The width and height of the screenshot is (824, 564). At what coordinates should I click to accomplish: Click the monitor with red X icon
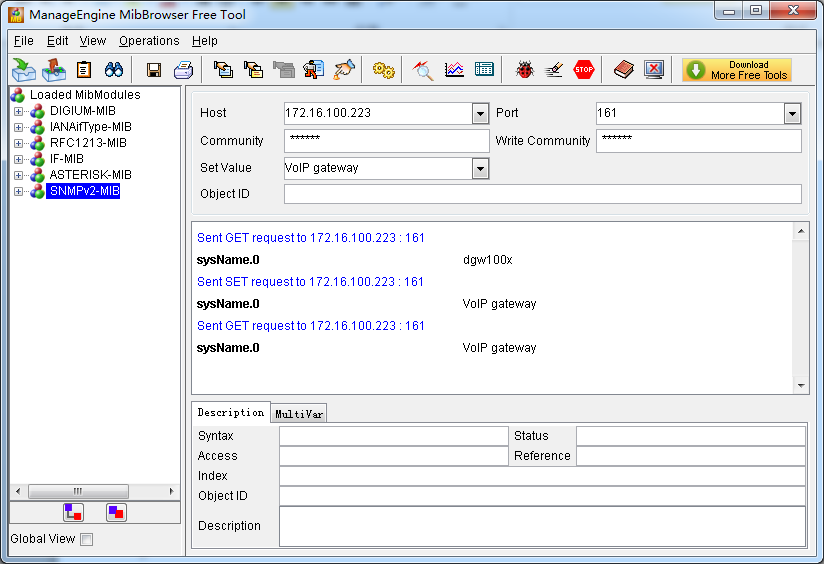point(654,69)
